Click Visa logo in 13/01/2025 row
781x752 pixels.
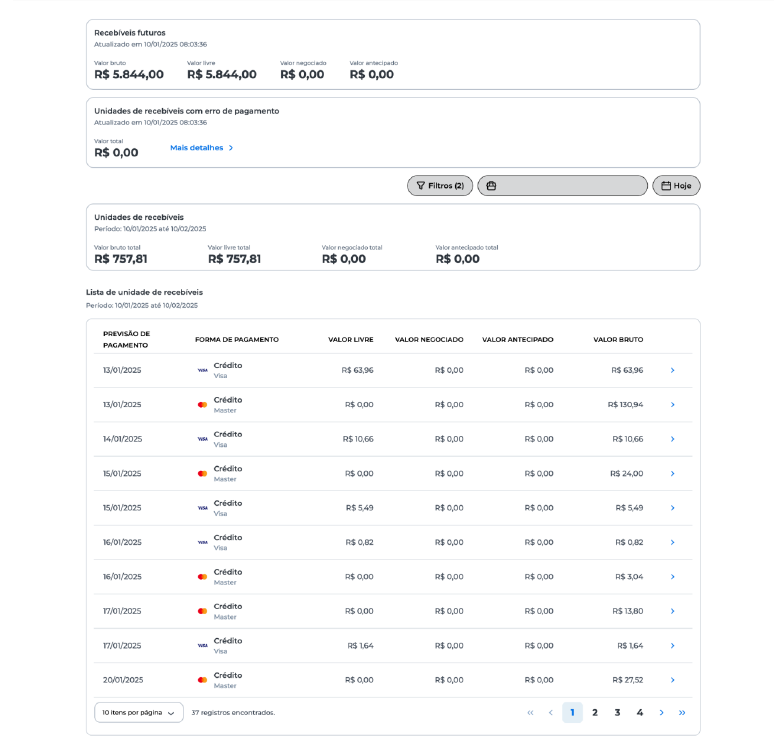[x=203, y=371]
